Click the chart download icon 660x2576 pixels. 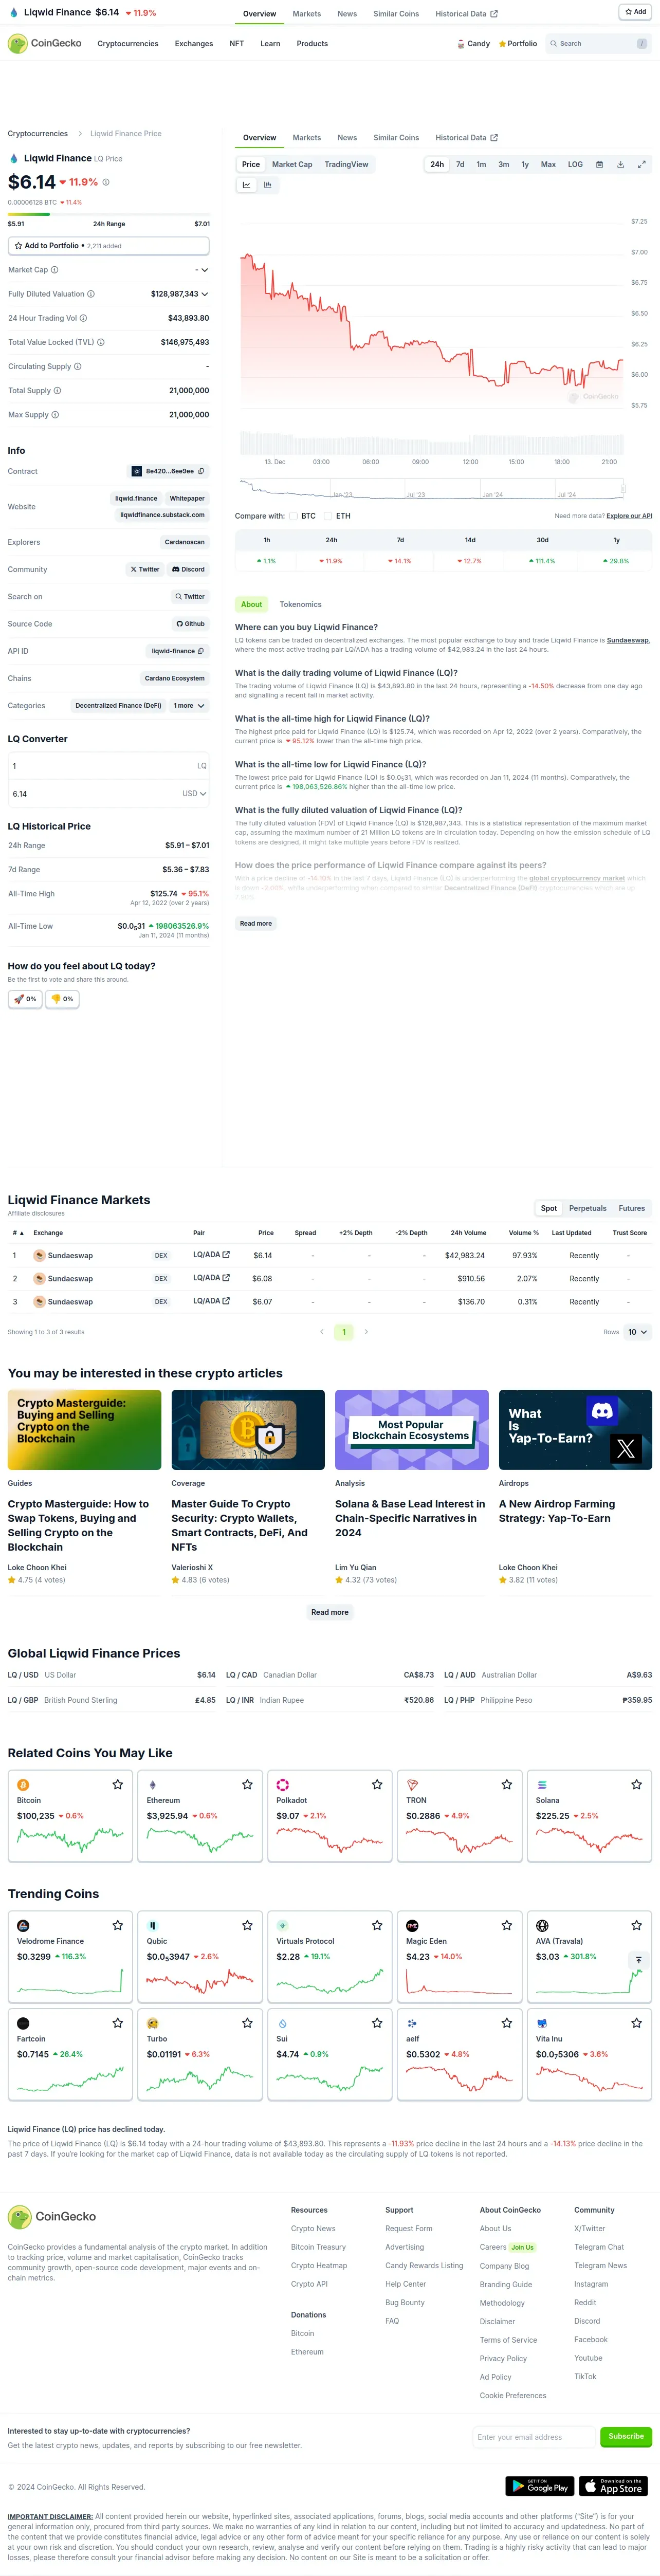click(620, 164)
